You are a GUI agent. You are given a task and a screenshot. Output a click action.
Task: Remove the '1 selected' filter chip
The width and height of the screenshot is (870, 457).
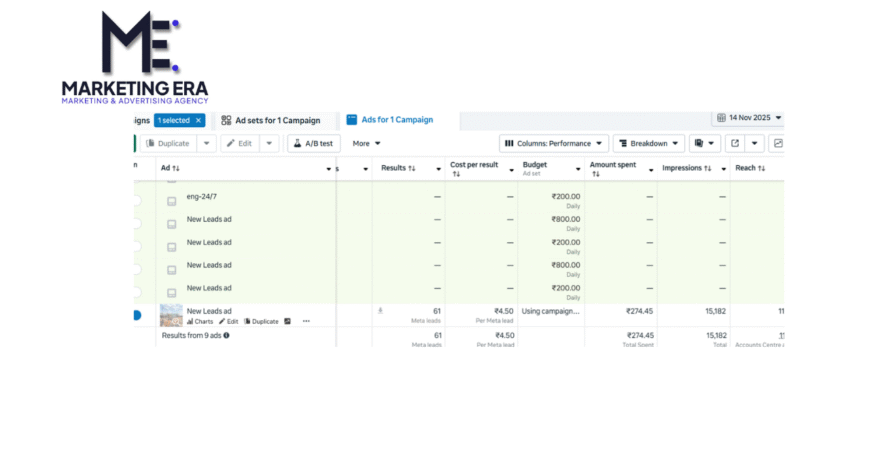[198, 120]
